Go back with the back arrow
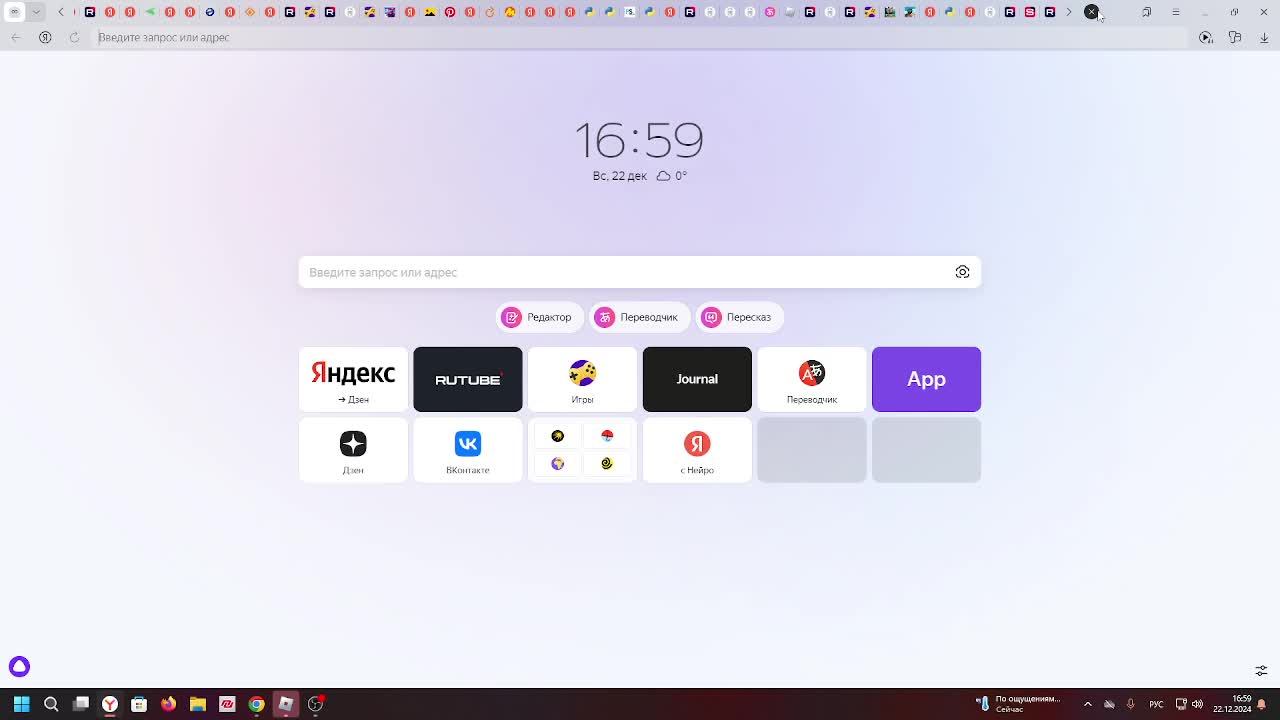The height and width of the screenshot is (720, 1280). 16,37
